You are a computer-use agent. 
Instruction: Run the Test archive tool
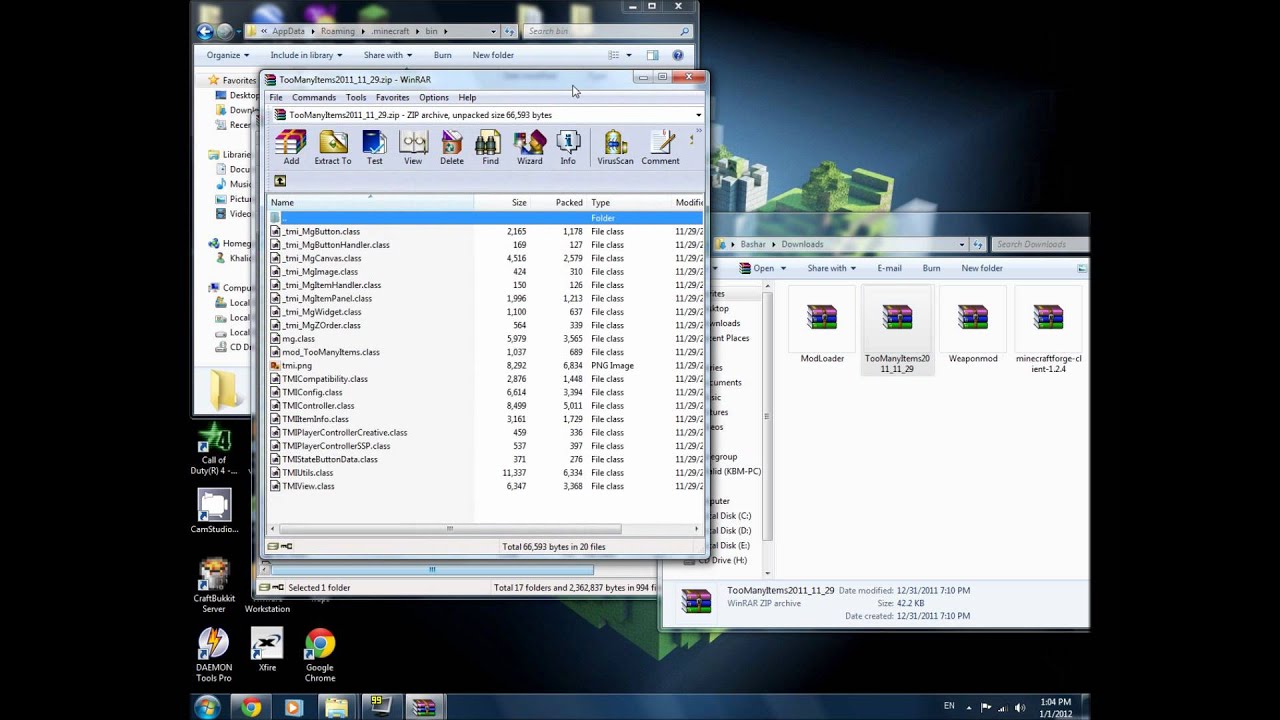pos(374,148)
